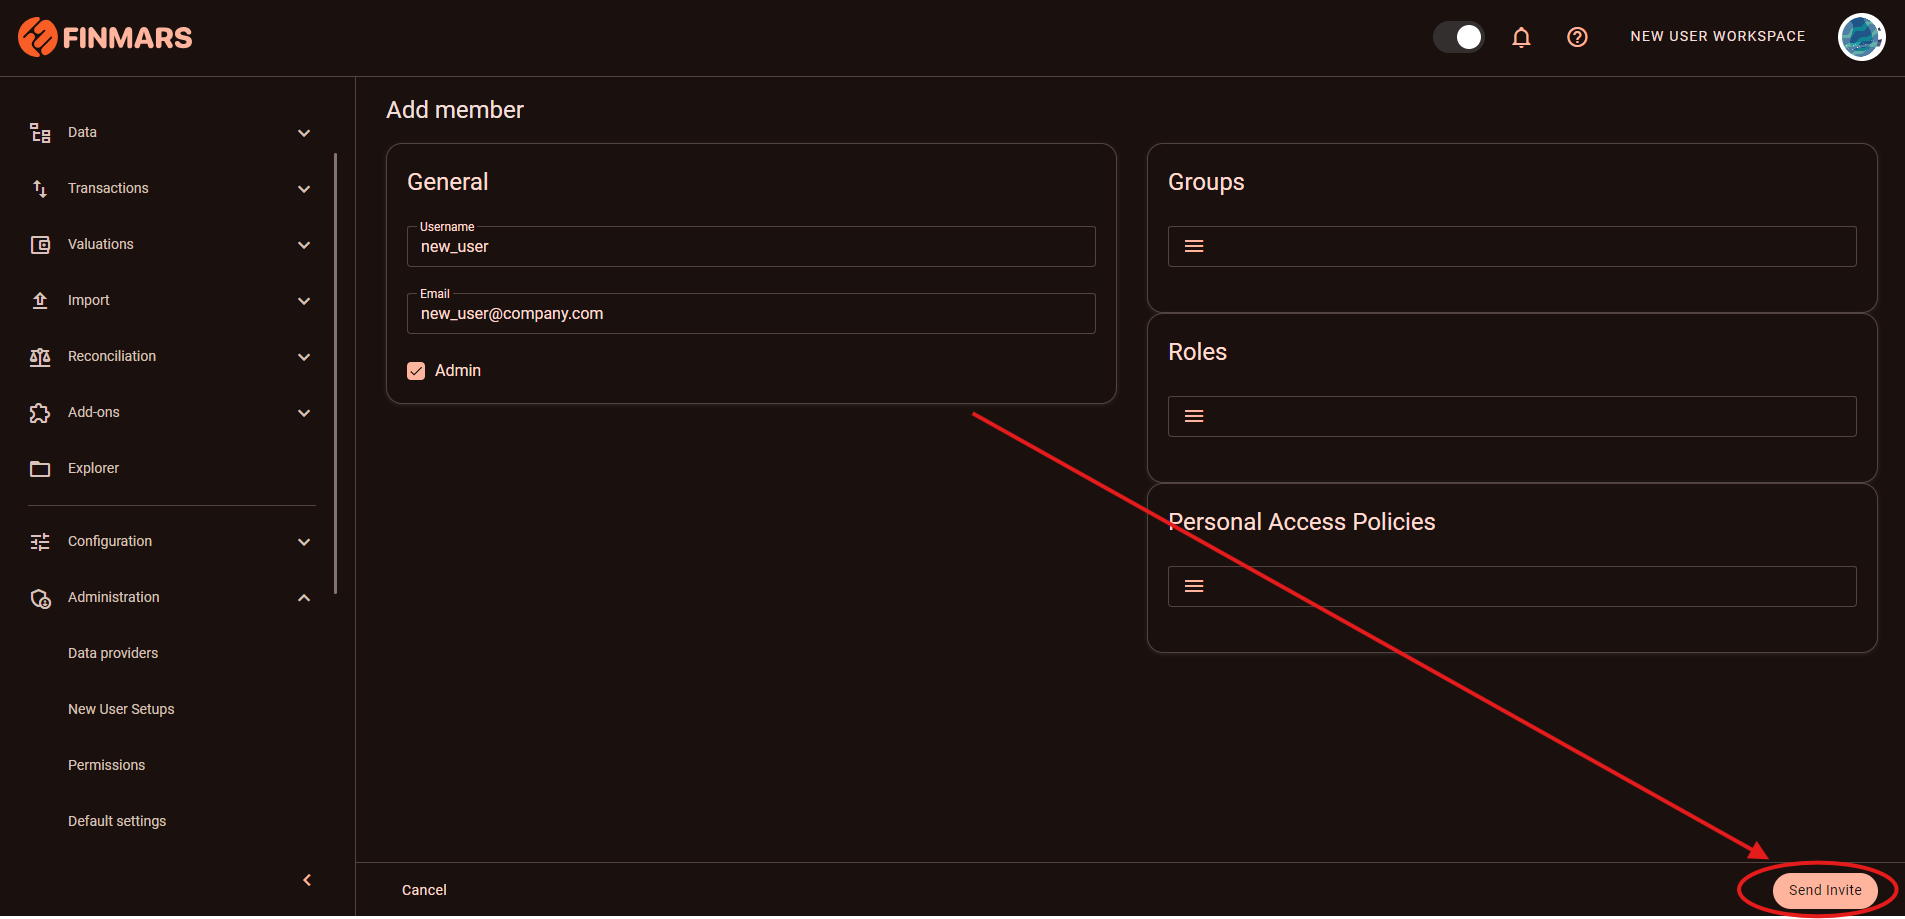Image resolution: width=1905 pixels, height=919 pixels.
Task: Collapse the sidebar with the left arrow
Action: pyautogui.click(x=307, y=880)
